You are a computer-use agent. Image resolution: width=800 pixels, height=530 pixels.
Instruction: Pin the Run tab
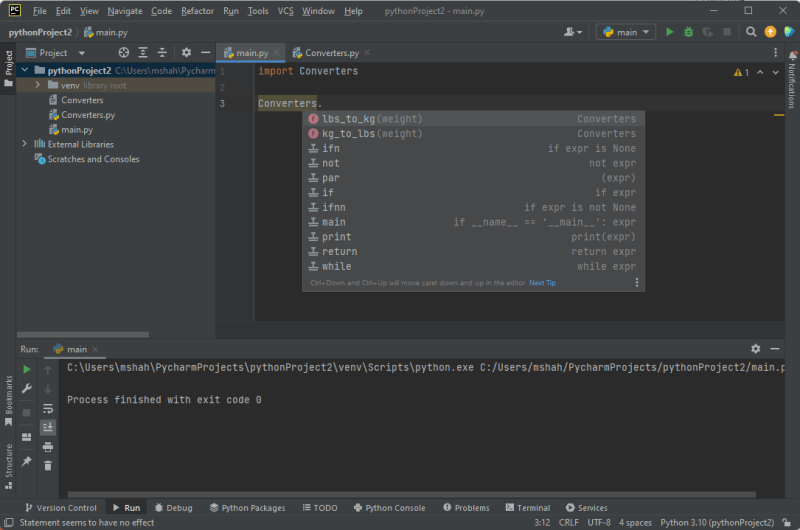coord(27,461)
